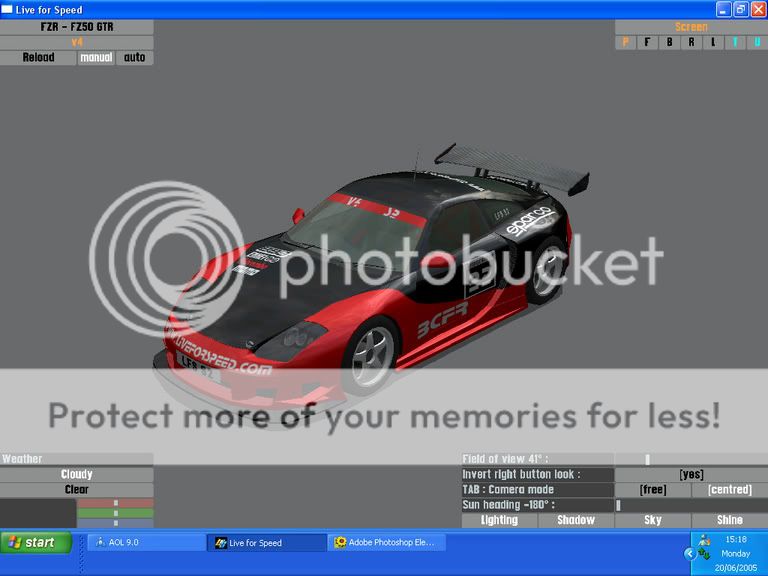Select the P view button
The height and width of the screenshot is (576, 768).
626,42
